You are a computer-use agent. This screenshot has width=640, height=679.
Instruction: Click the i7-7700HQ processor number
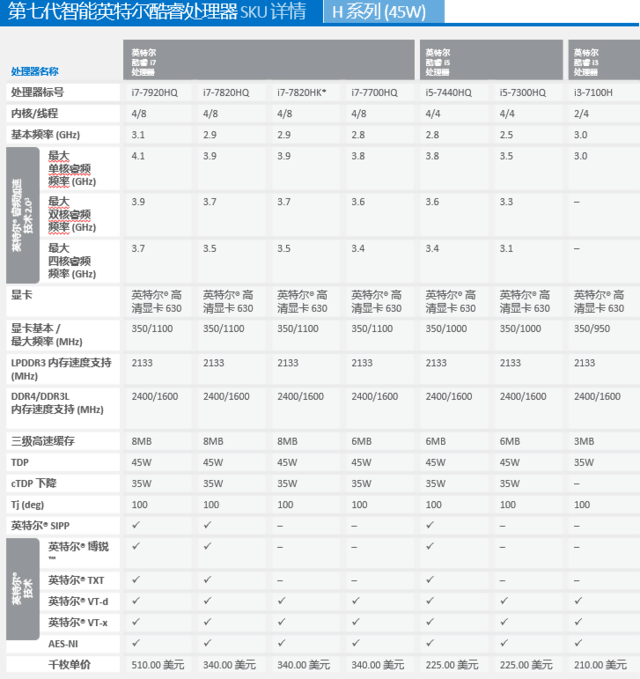[x=375, y=93]
